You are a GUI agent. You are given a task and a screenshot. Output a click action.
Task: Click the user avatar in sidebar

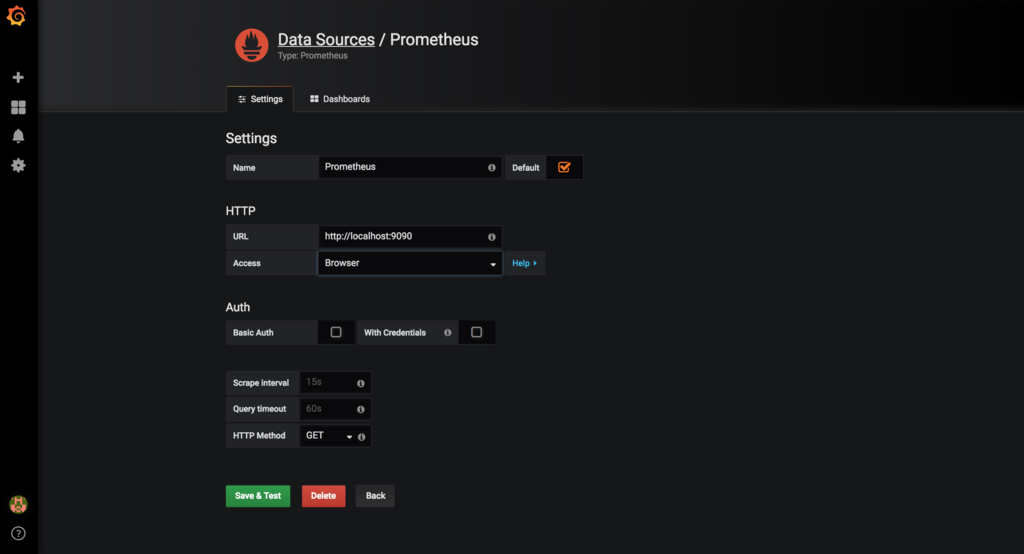(x=18, y=504)
